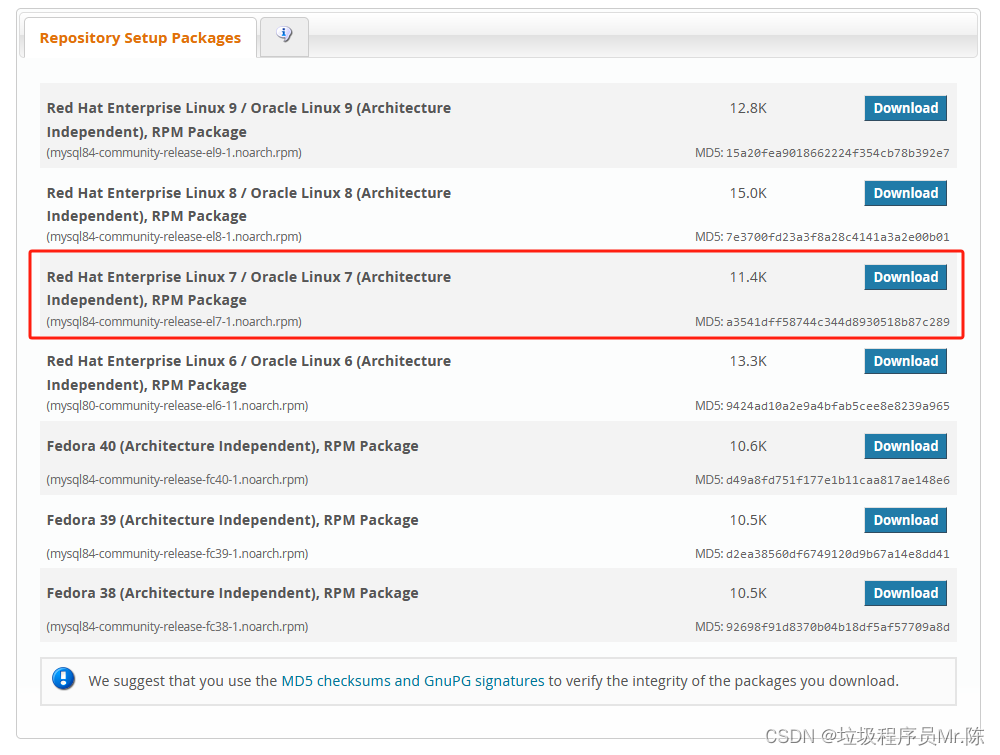The width and height of the screenshot is (1000, 755).
Task: Click the Red Hat Enterprise Linux 8 package title
Action: click(x=249, y=205)
